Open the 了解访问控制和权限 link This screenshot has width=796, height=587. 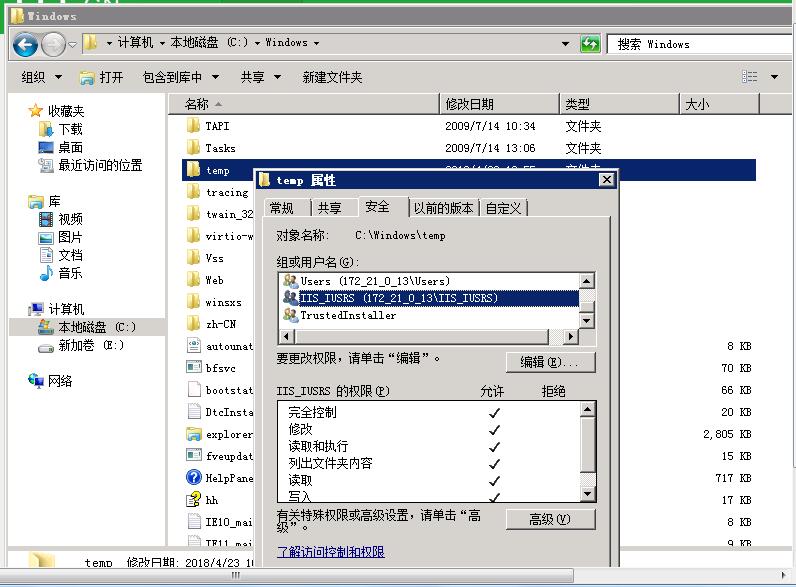pos(331,552)
